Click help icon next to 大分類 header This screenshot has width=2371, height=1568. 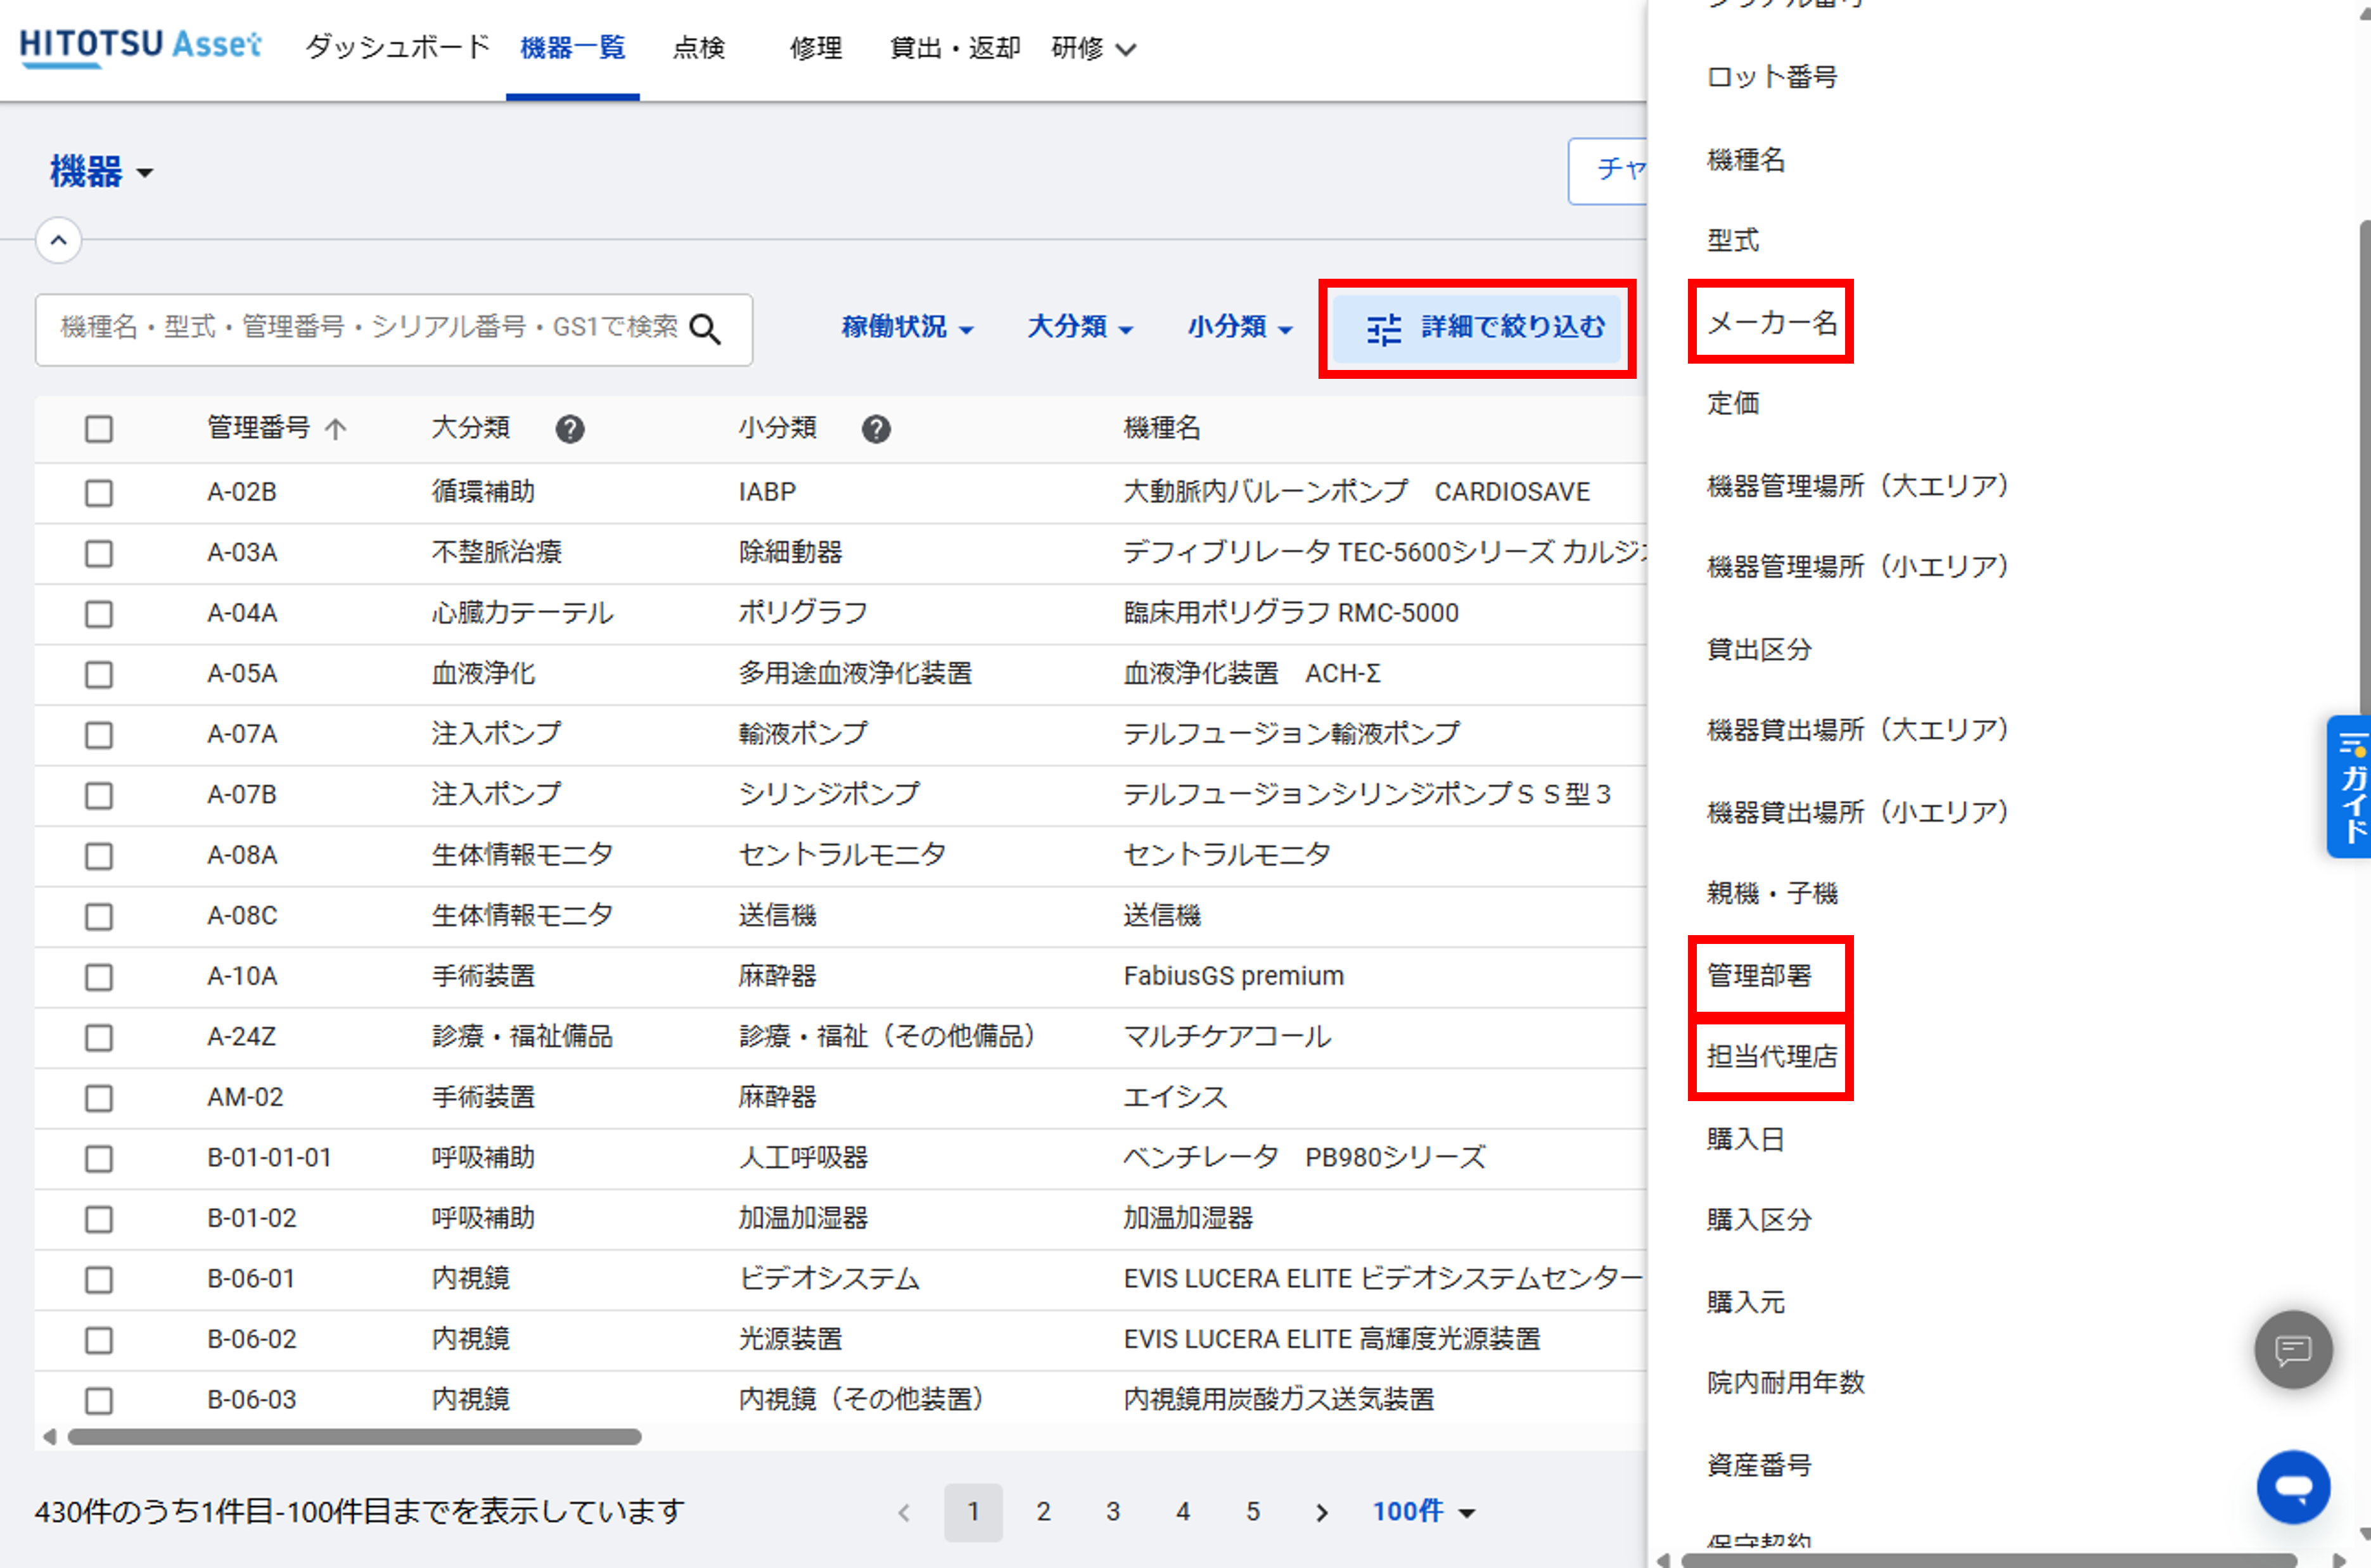point(570,429)
